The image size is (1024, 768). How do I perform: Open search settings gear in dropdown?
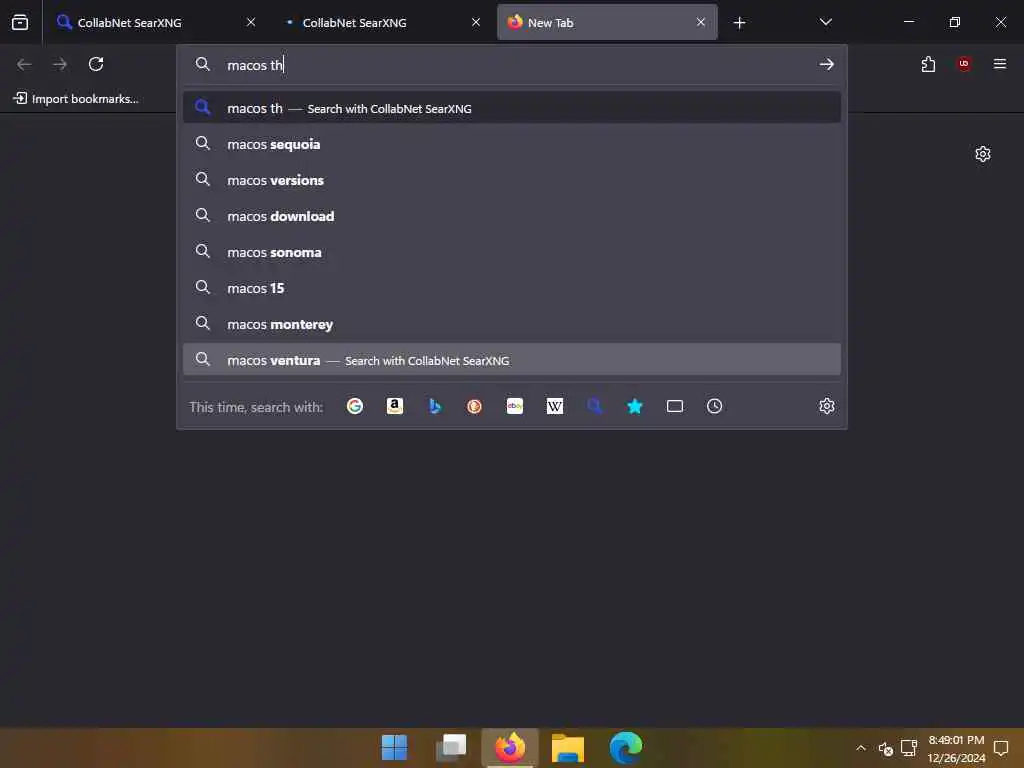click(x=827, y=406)
